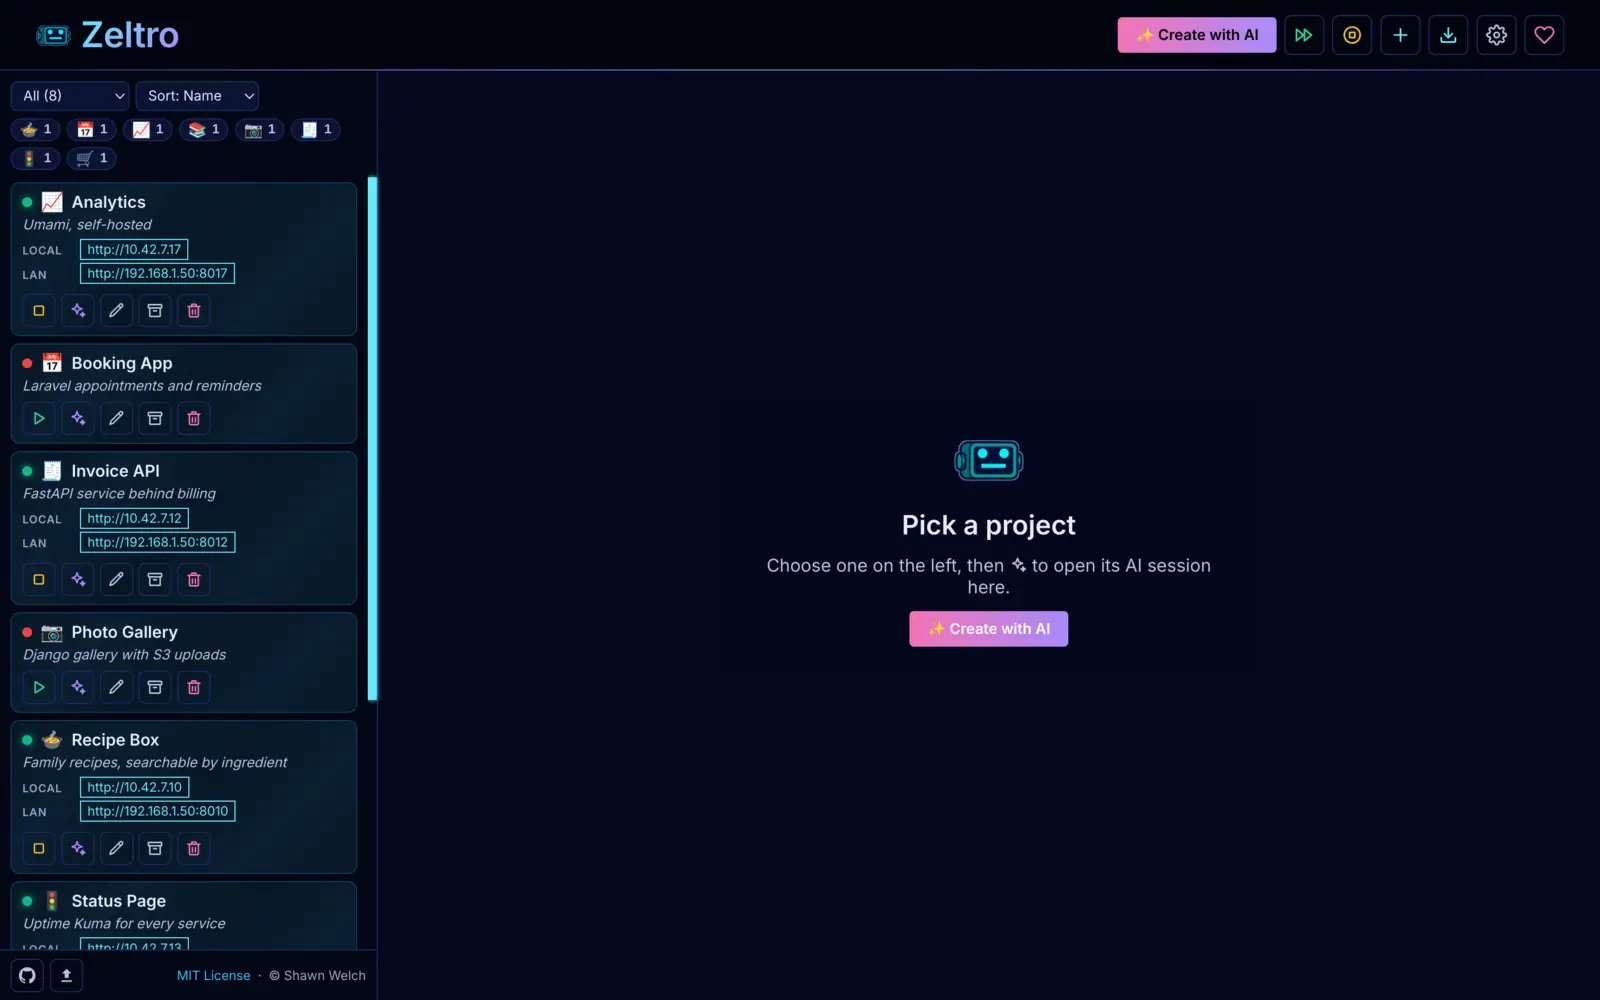Stop the Invoice API project
The height and width of the screenshot is (1000, 1600).
click(x=39, y=580)
